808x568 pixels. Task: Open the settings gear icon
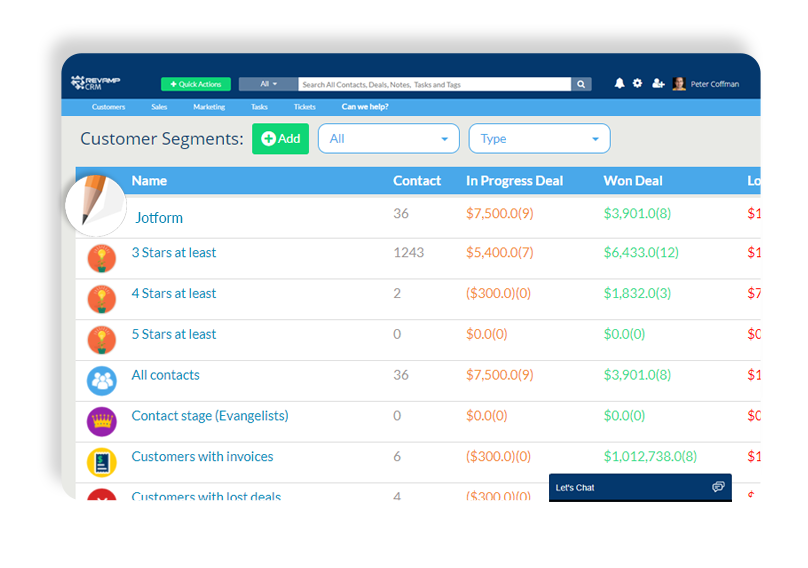tap(637, 83)
